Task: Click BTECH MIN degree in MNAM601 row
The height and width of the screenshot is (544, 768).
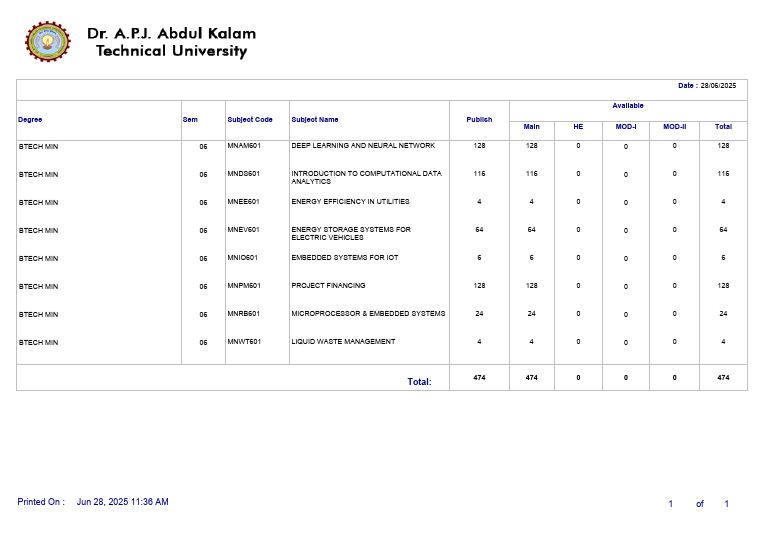Action: (38, 147)
